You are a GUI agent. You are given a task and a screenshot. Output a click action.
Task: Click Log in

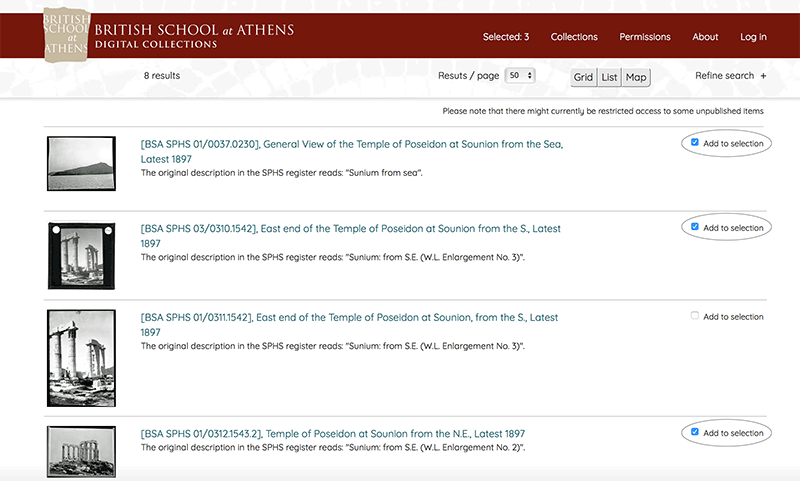(x=753, y=37)
